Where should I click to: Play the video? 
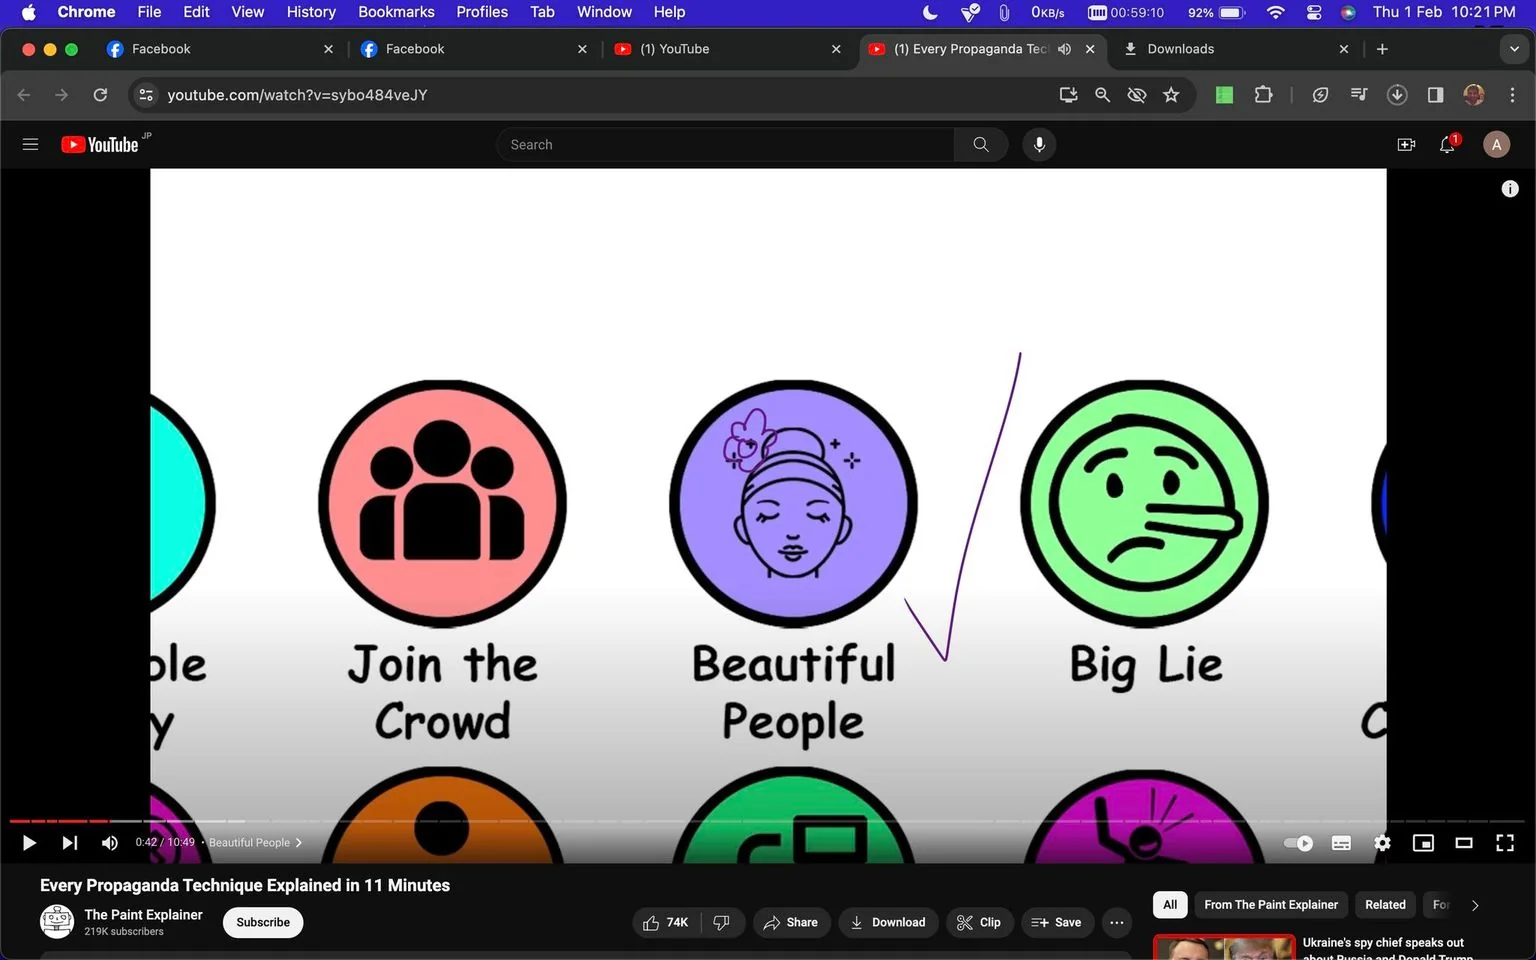point(29,843)
